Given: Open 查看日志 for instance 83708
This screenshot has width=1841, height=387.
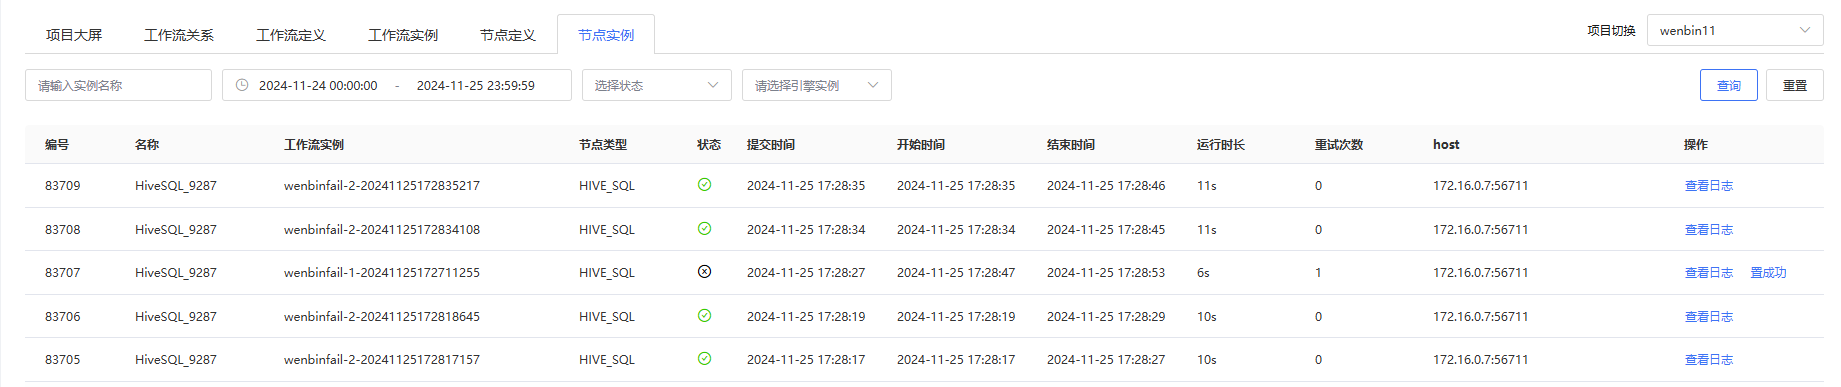Looking at the screenshot, I should click(x=1709, y=230).
